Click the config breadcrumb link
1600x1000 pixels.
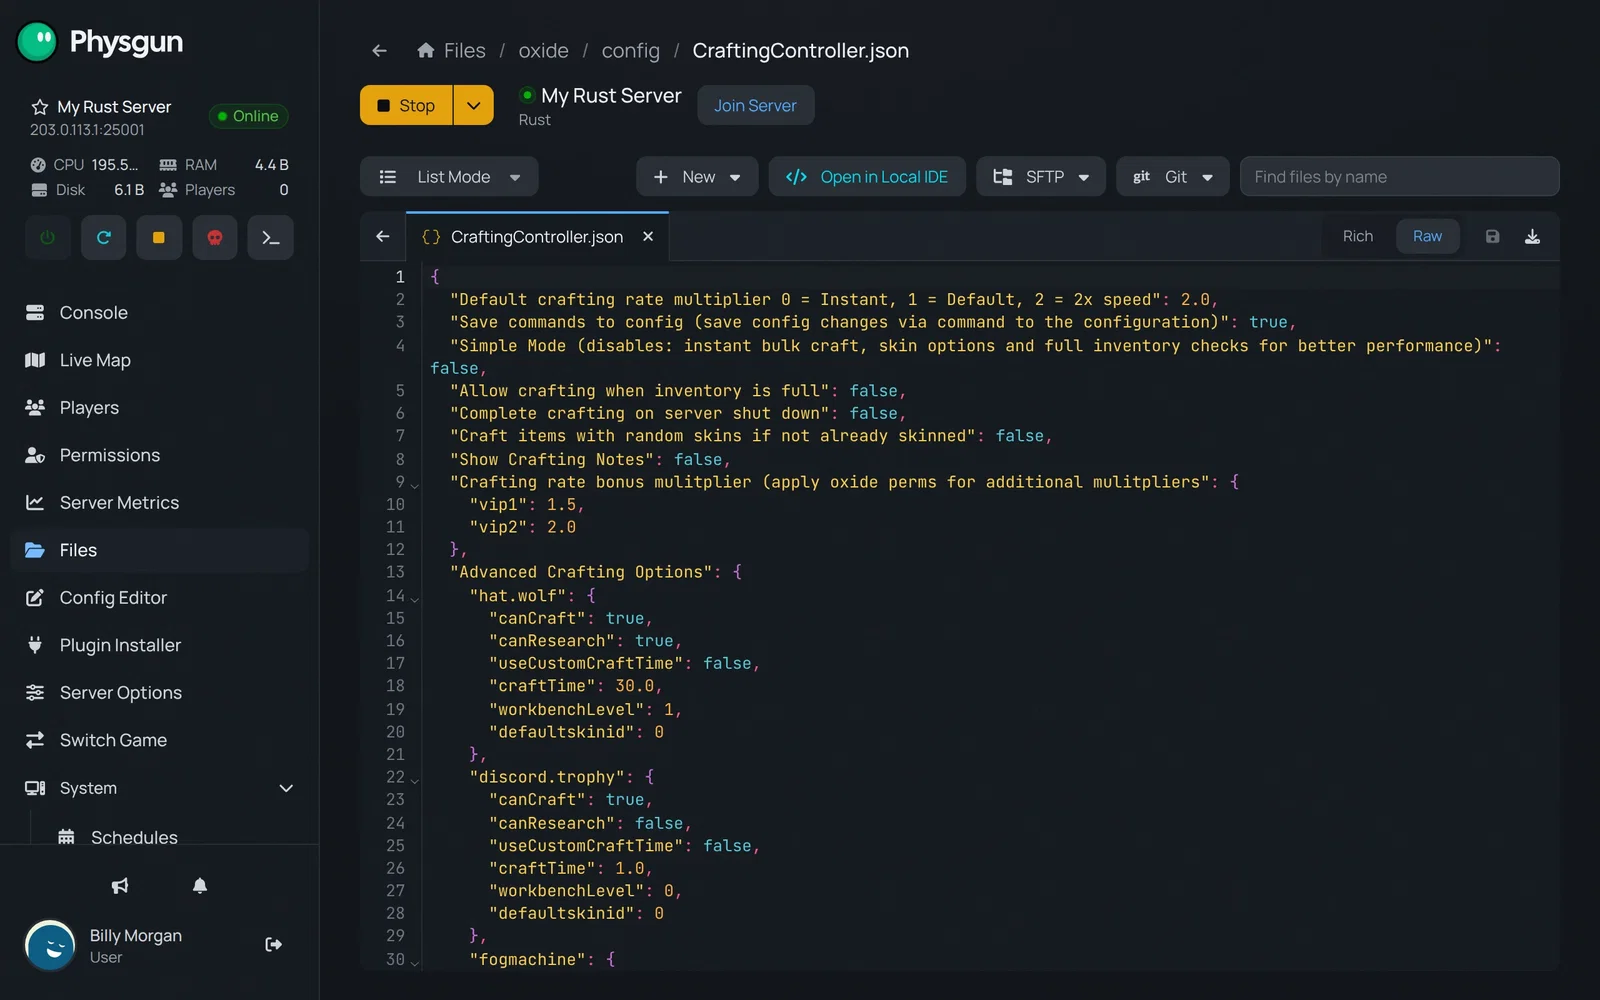click(x=630, y=51)
